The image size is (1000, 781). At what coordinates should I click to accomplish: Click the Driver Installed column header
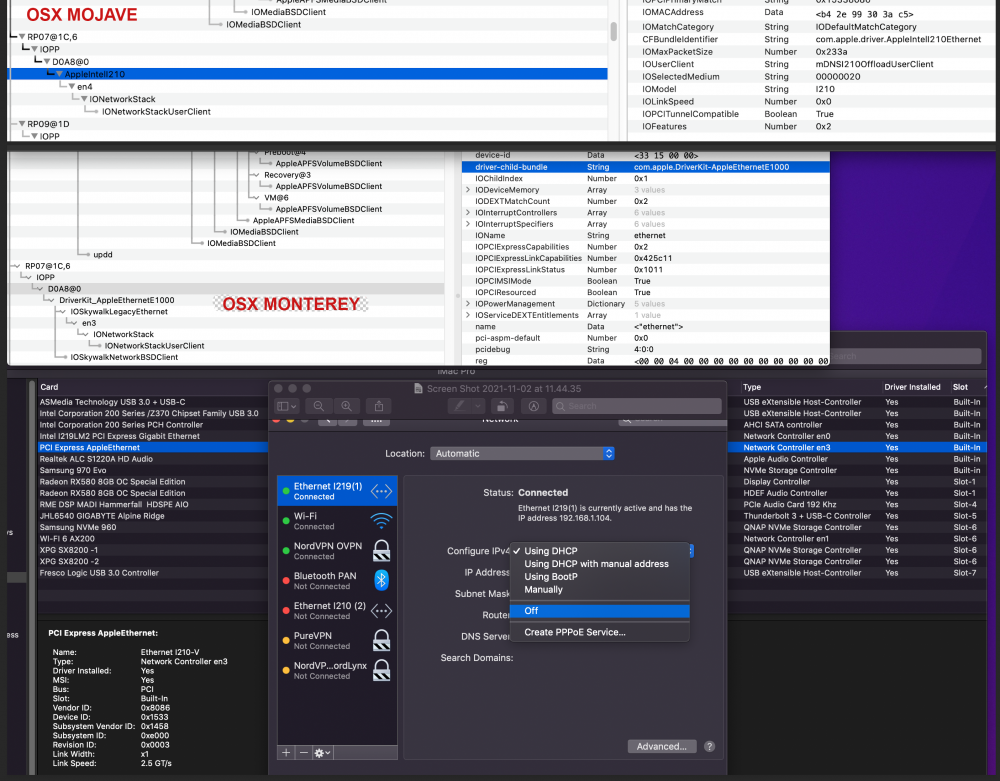912,387
